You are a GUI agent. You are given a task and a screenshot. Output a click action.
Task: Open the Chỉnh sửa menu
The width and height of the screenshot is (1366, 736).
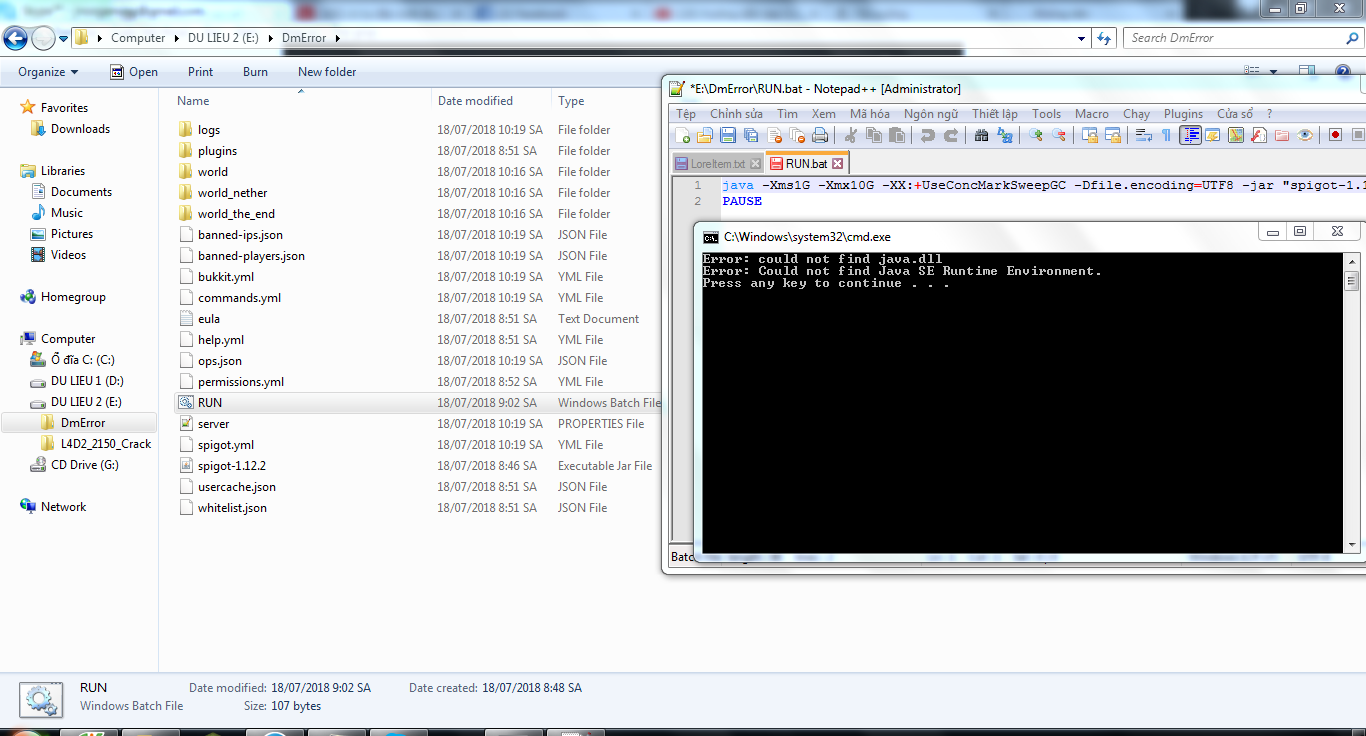coord(736,114)
